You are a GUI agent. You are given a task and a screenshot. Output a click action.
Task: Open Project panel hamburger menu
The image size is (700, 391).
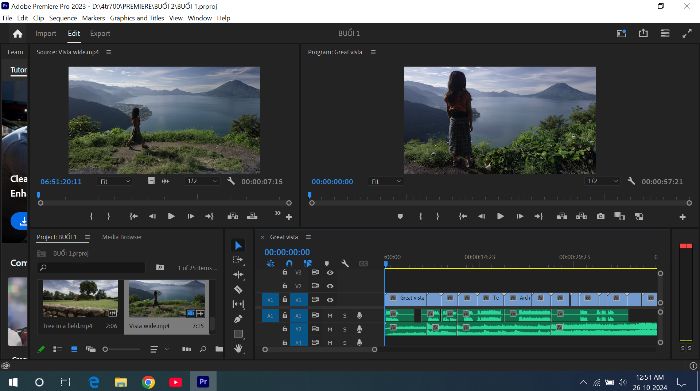click(x=88, y=237)
